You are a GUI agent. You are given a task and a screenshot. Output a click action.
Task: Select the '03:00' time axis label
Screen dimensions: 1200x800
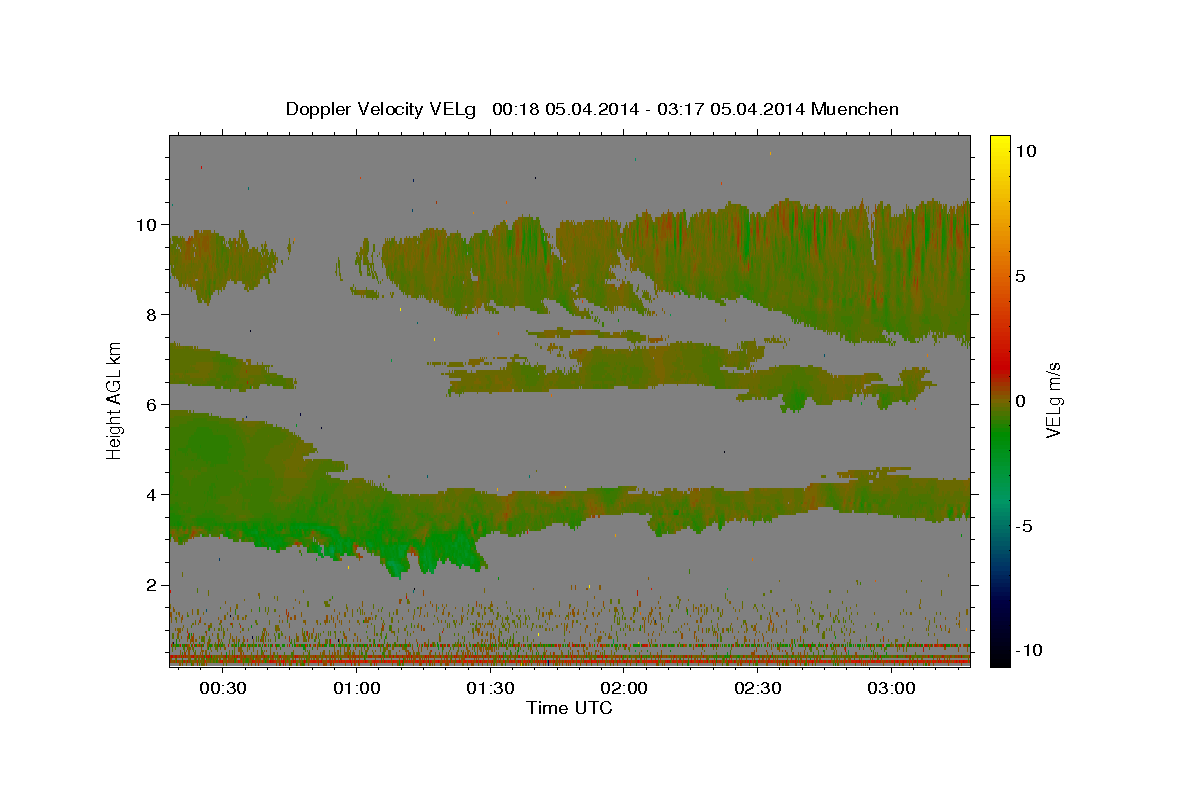(890, 689)
